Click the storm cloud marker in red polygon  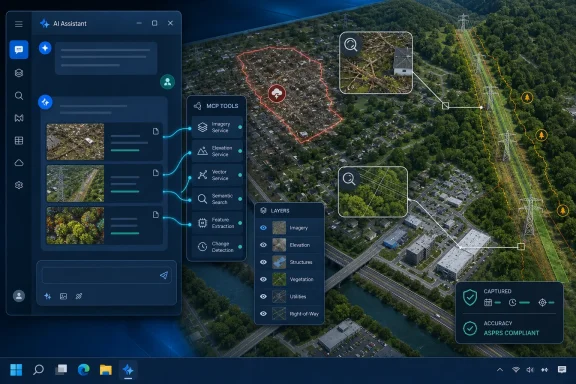tap(277, 93)
